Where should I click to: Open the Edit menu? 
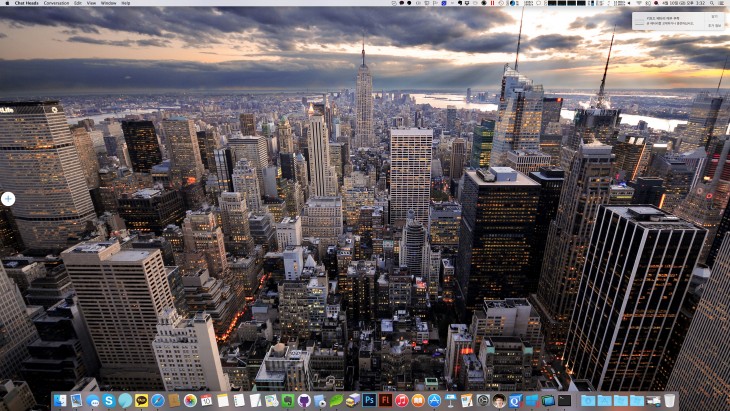click(78, 3)
